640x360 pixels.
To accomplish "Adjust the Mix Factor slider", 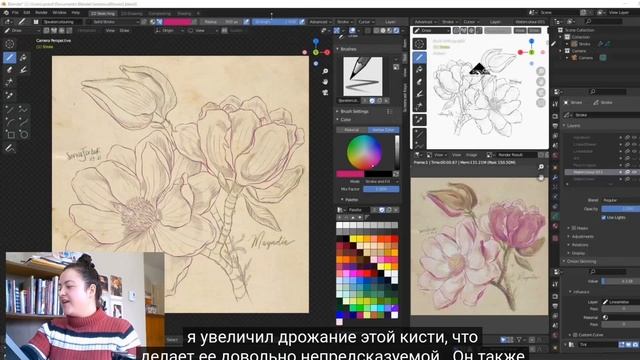I will (381, 189).
